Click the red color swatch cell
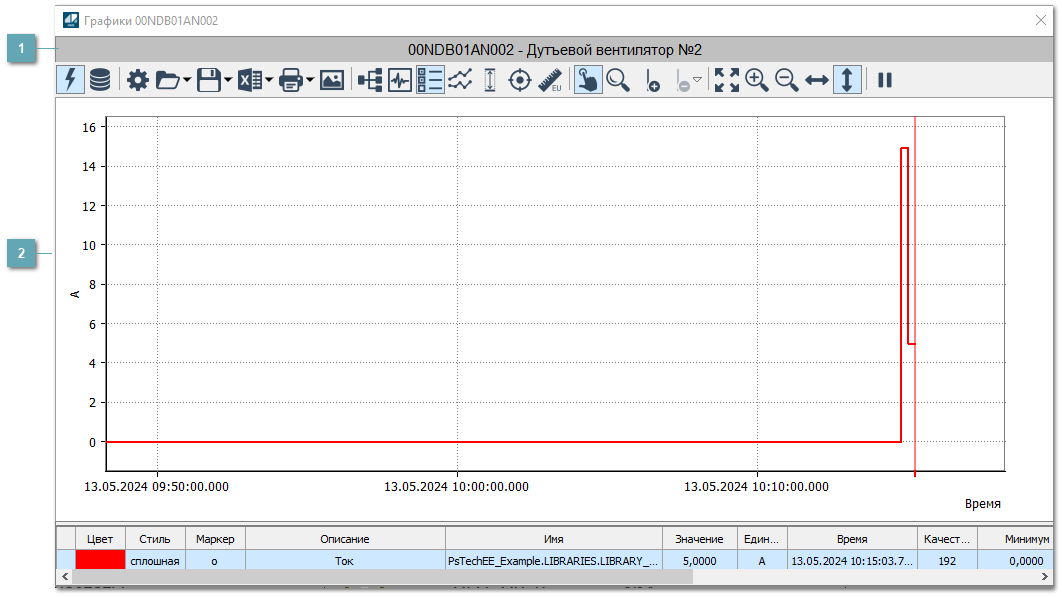This screenshot has width=1062, height=597. coord(101,561)
